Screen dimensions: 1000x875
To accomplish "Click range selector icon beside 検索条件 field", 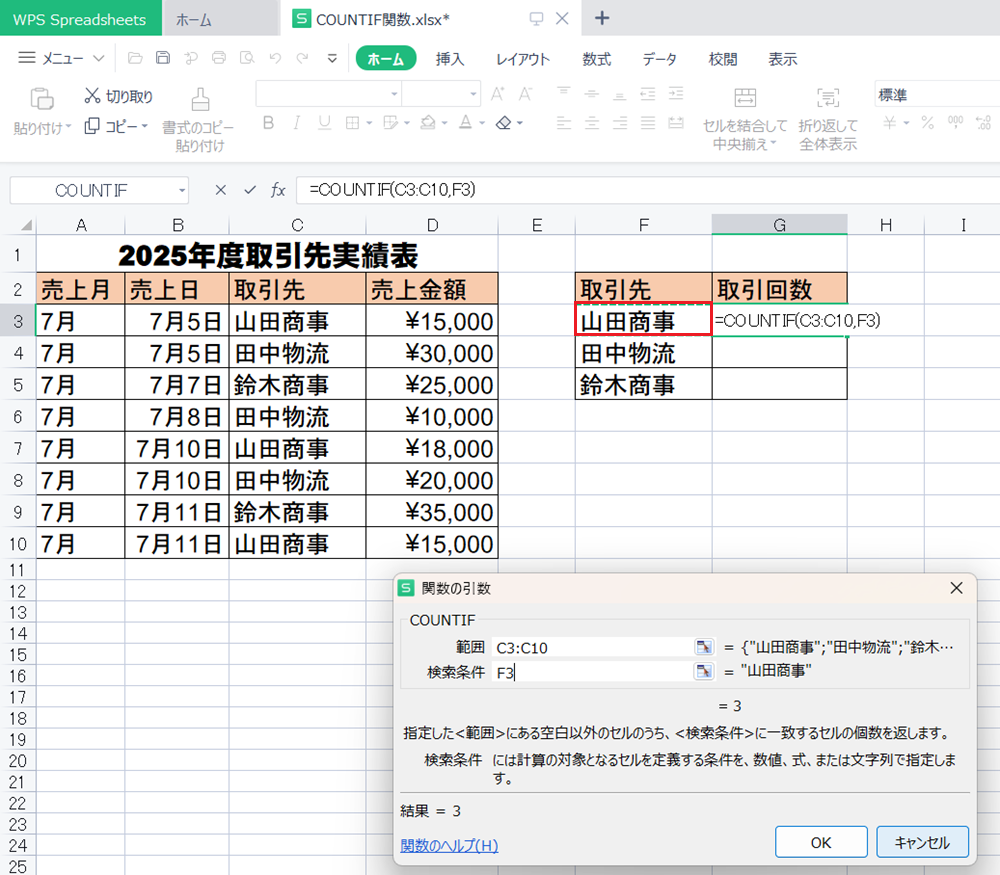I will [704, 671].
